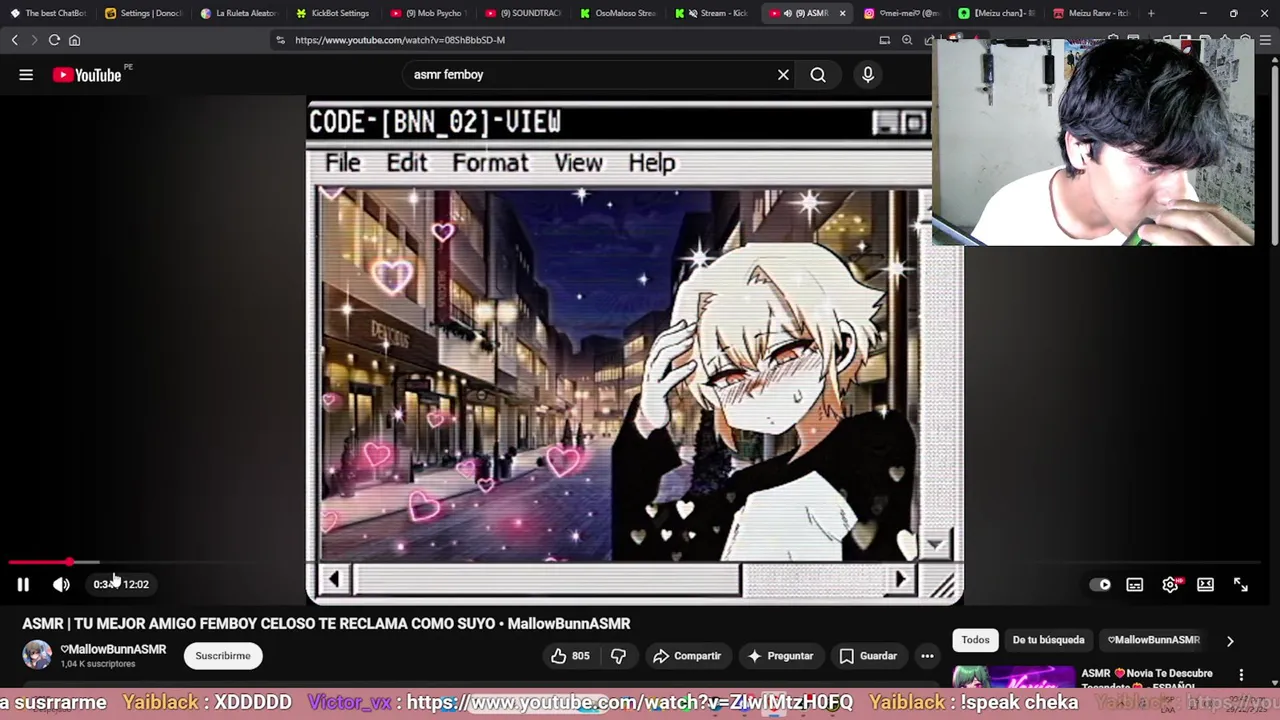Click the page vertical scrollbar
Viewport: 1280px width, 720px height.
(1274, 150)
